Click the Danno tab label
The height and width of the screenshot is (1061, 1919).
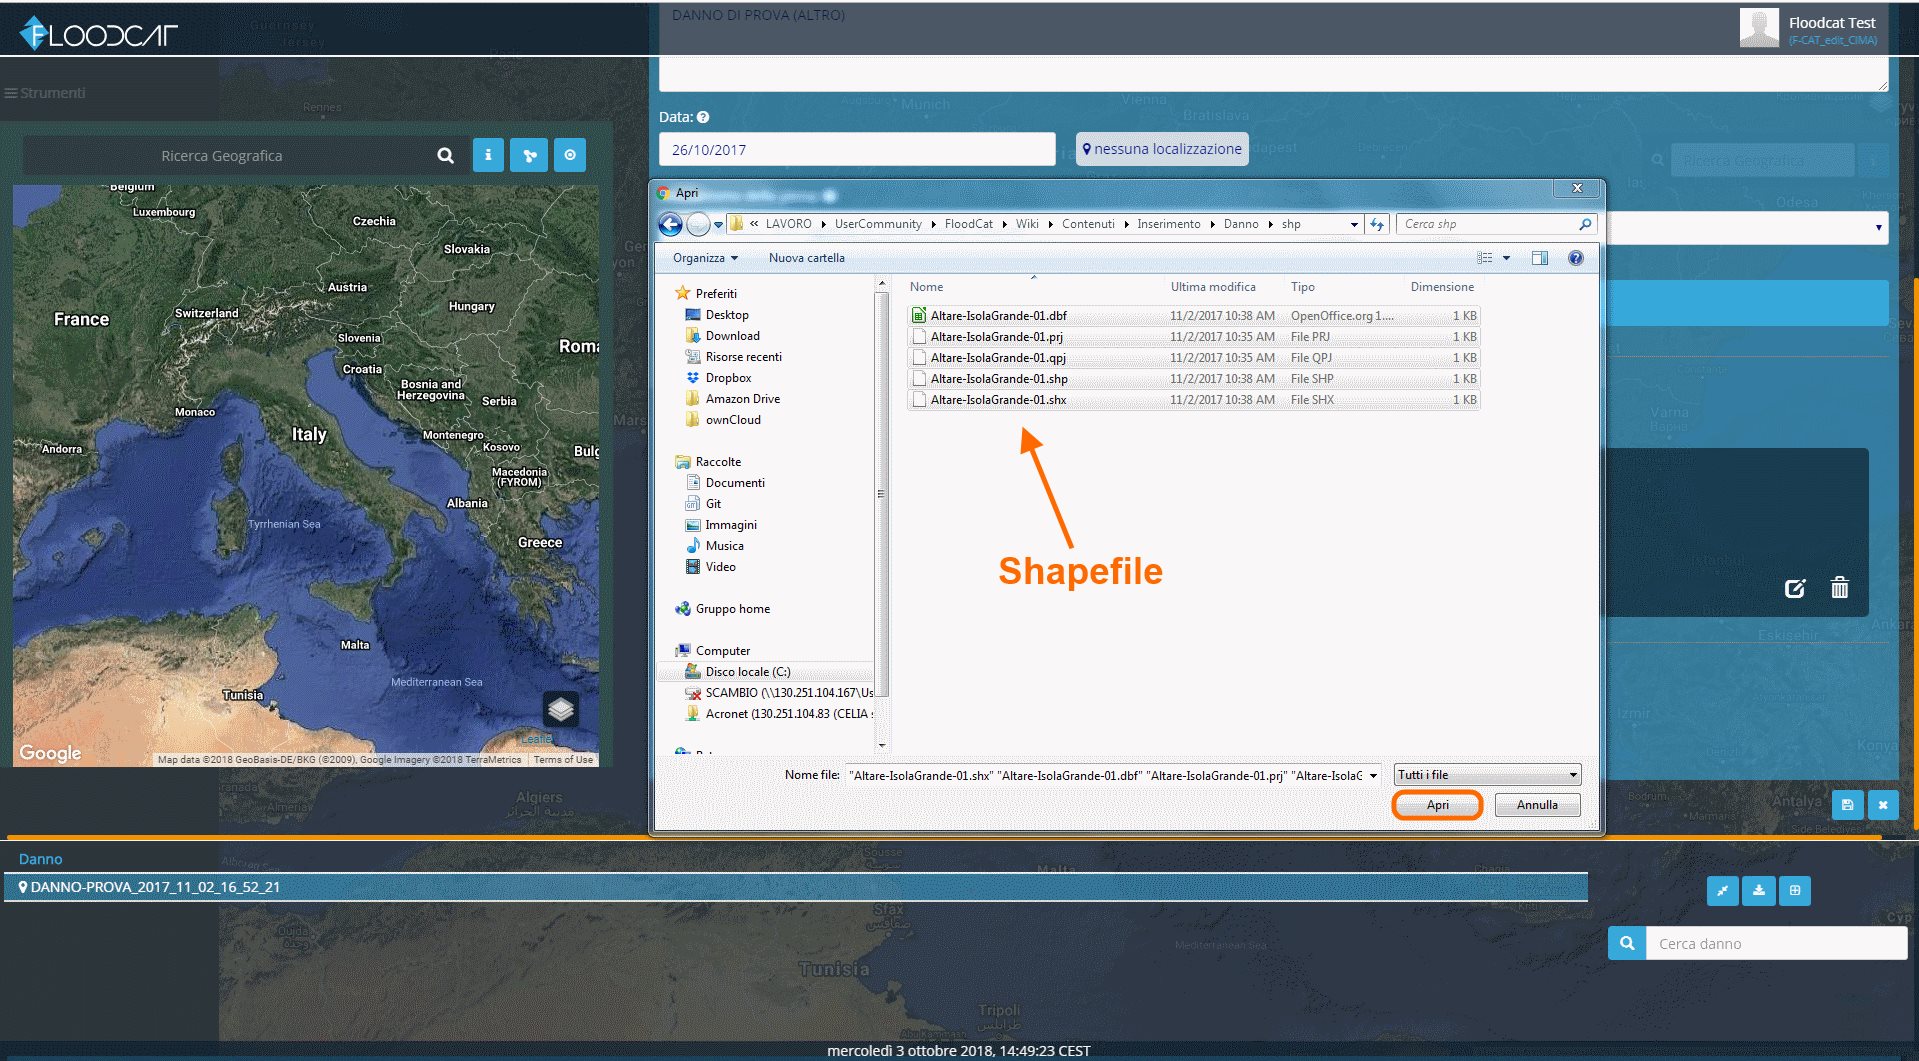point(40,859)
